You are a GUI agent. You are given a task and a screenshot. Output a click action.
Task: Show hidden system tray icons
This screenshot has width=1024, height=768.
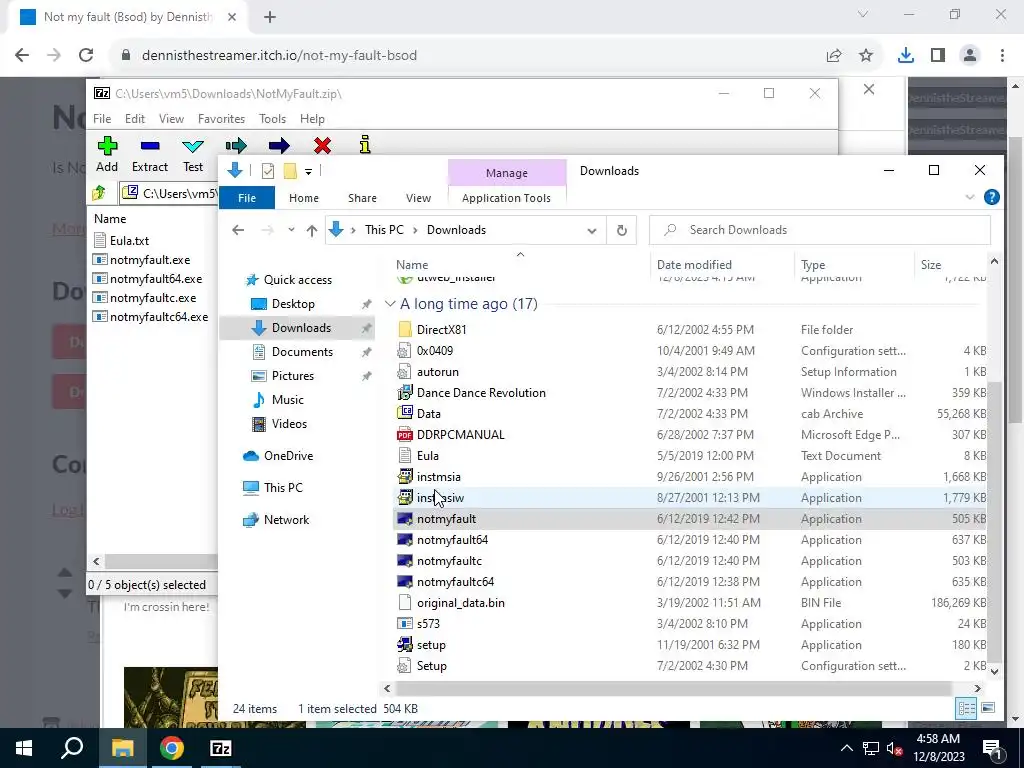click(x=846, y=748)
